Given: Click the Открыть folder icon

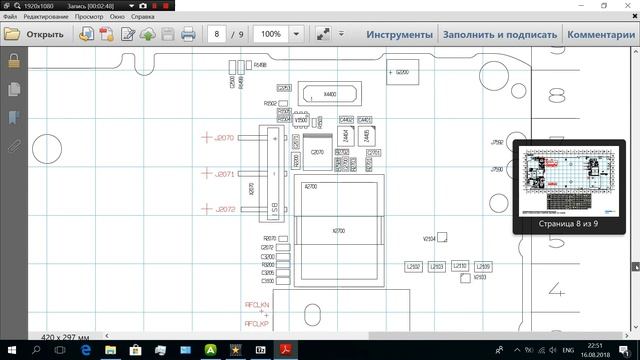Looking at the screenshot, I should point(12,34).
